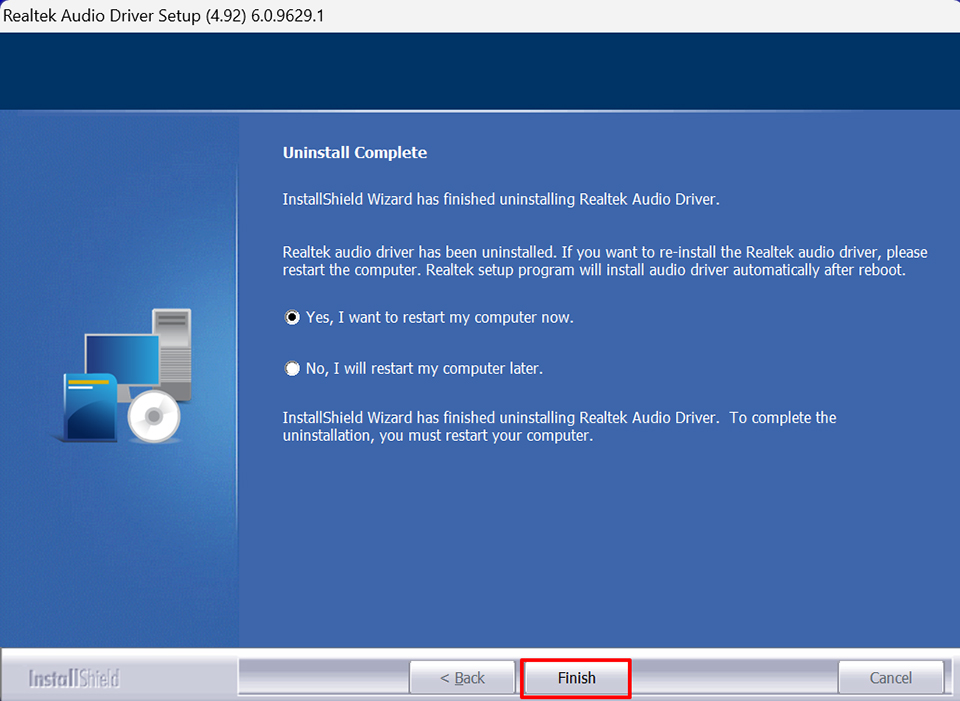The width and height of the screenshot is (960, 701).
Task: Click the Finish button
Action: coord(576,678)
